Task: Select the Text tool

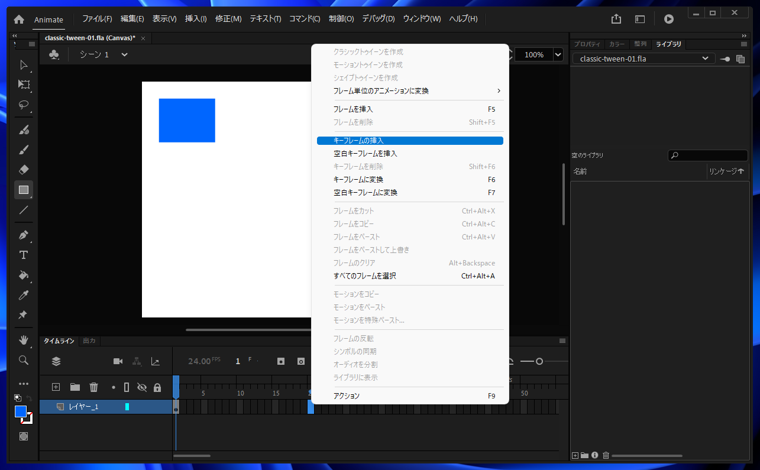Action: tap(24, 255)
